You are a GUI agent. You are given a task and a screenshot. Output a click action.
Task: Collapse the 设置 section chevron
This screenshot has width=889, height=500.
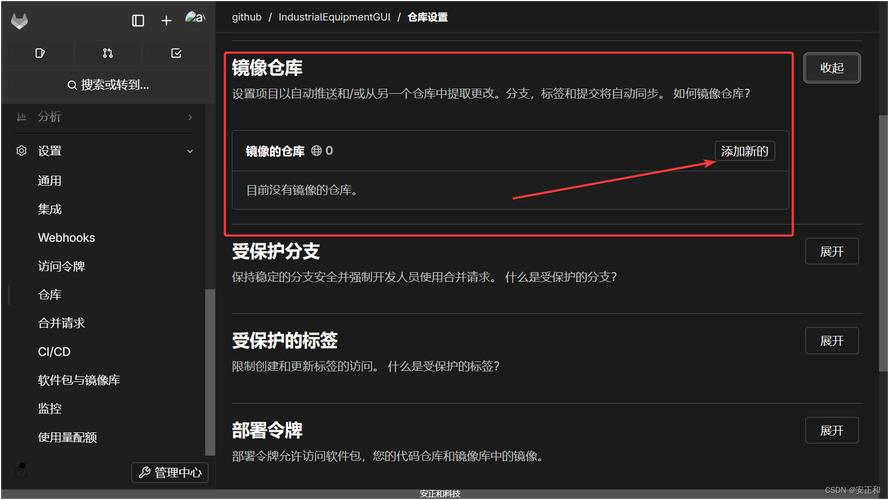[190, 151]
